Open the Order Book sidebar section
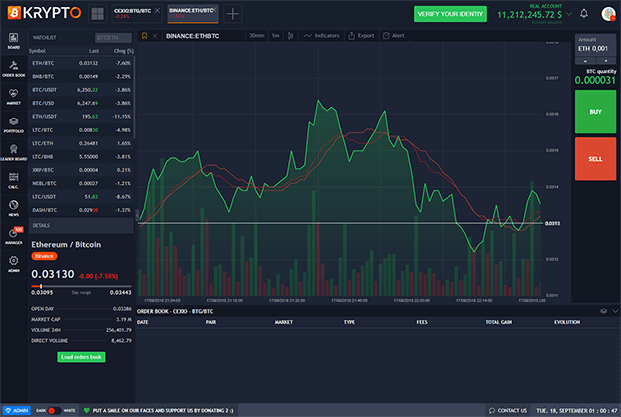The height and width of the screenshot is (417, 621). click(x=13, y=69)
